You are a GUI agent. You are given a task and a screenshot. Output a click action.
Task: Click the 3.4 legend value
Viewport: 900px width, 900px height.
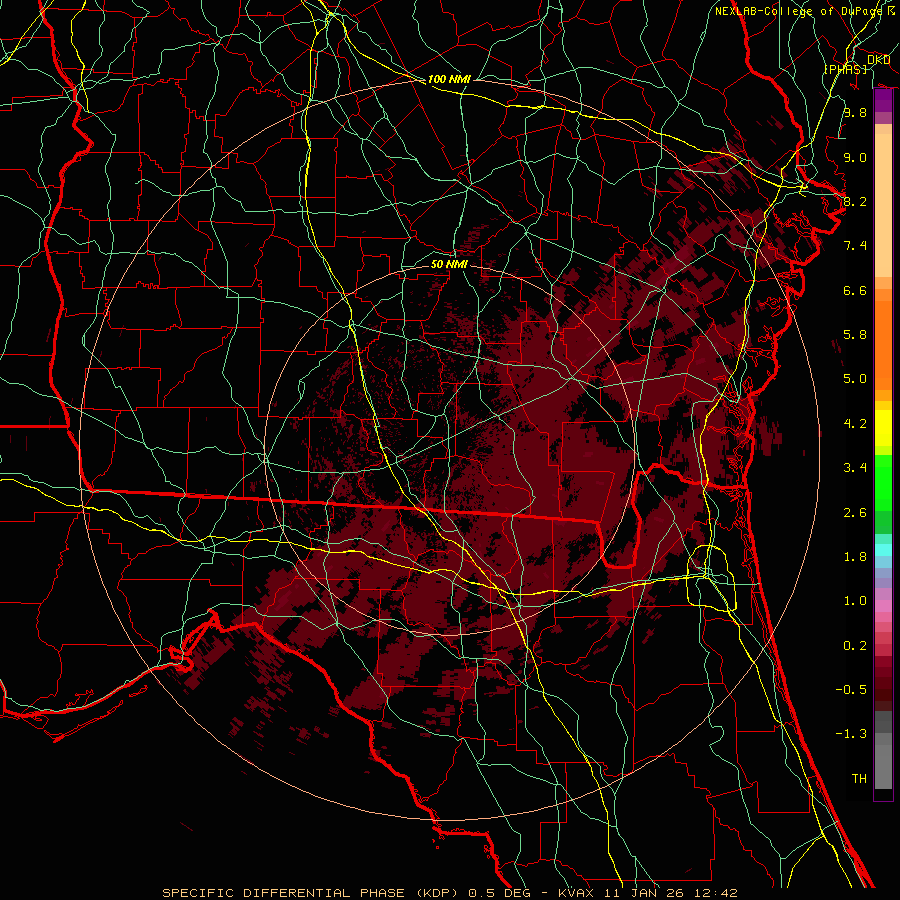pos(855,468)
